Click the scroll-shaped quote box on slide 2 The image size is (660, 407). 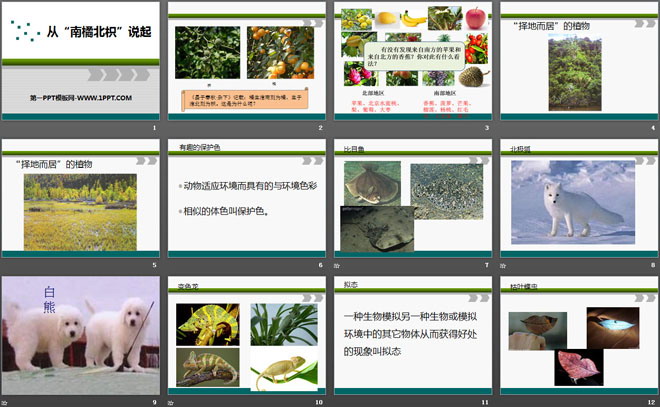248,99
